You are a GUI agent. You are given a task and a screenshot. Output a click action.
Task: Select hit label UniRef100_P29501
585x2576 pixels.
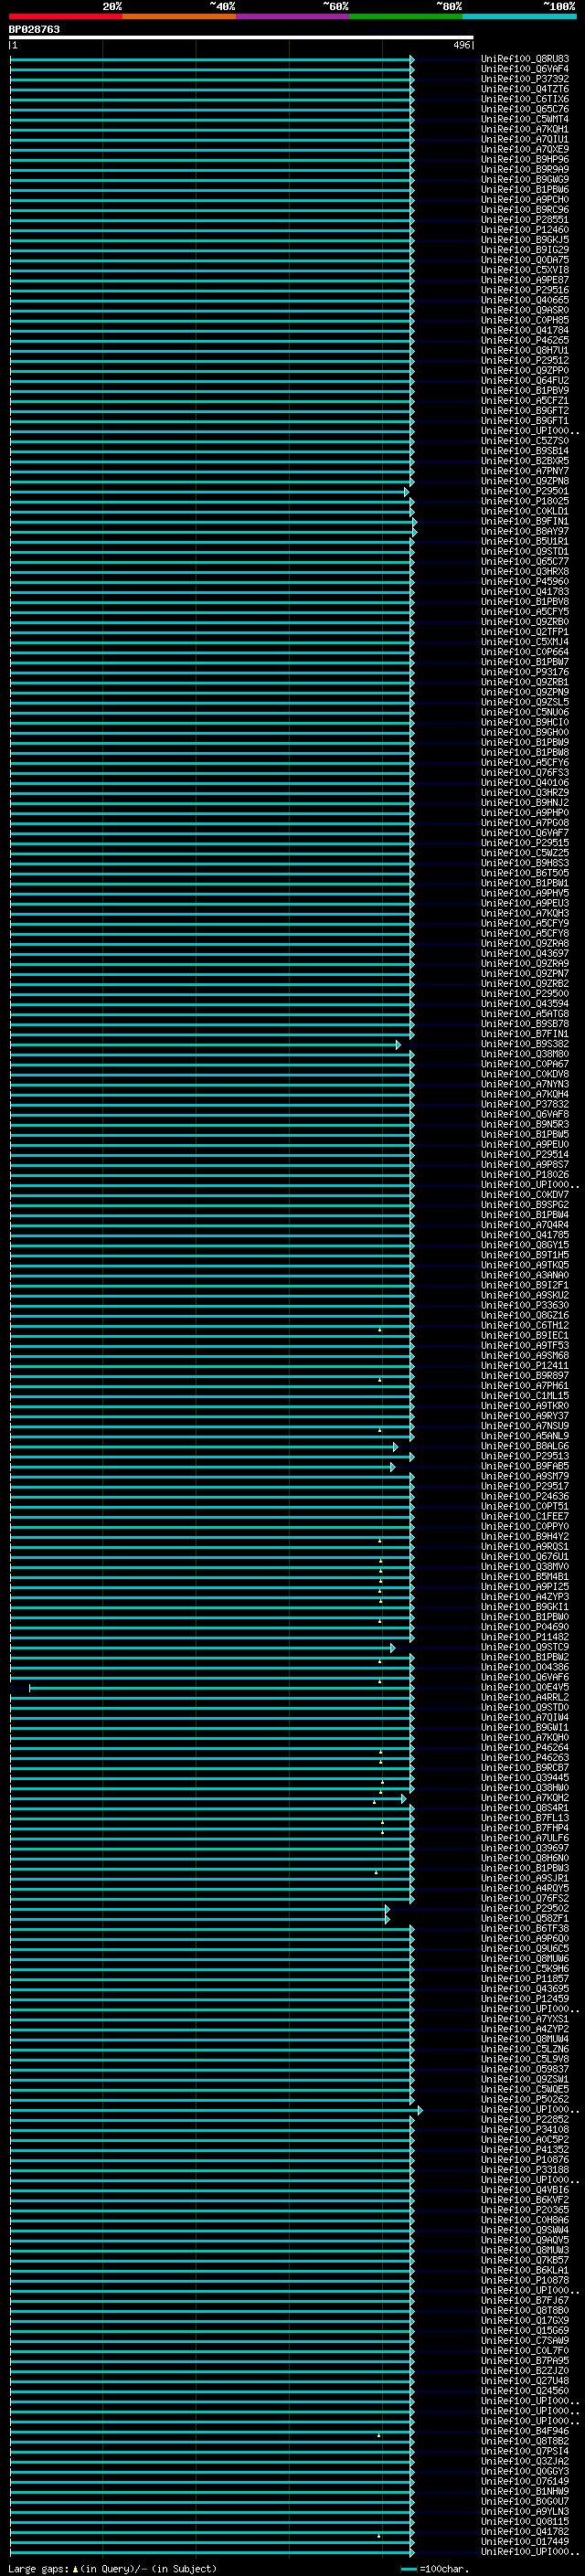click(525, 491)
